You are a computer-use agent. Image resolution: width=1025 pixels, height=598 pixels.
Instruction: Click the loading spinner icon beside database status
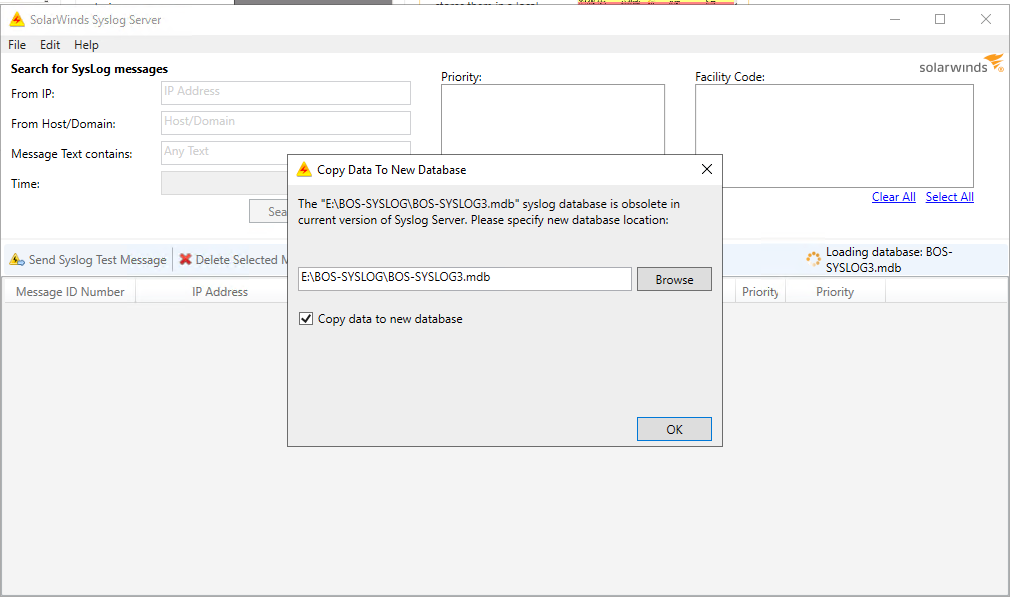point(813,259)
